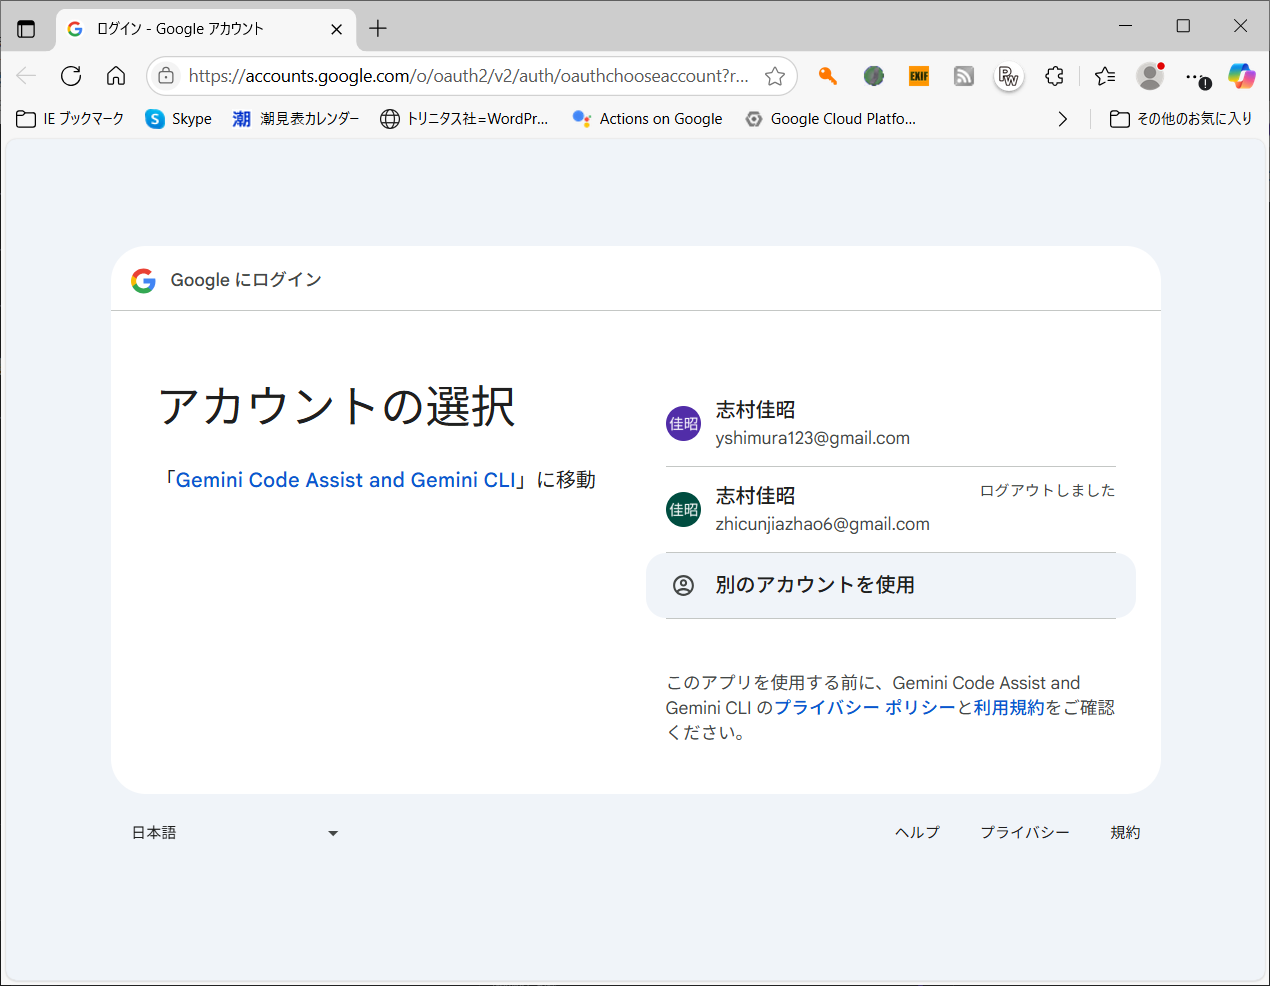Image resolution: width=1270 pixels, height=986 pixels.
Task: Show more favorites bar items
Action: tap(1063, 119)
